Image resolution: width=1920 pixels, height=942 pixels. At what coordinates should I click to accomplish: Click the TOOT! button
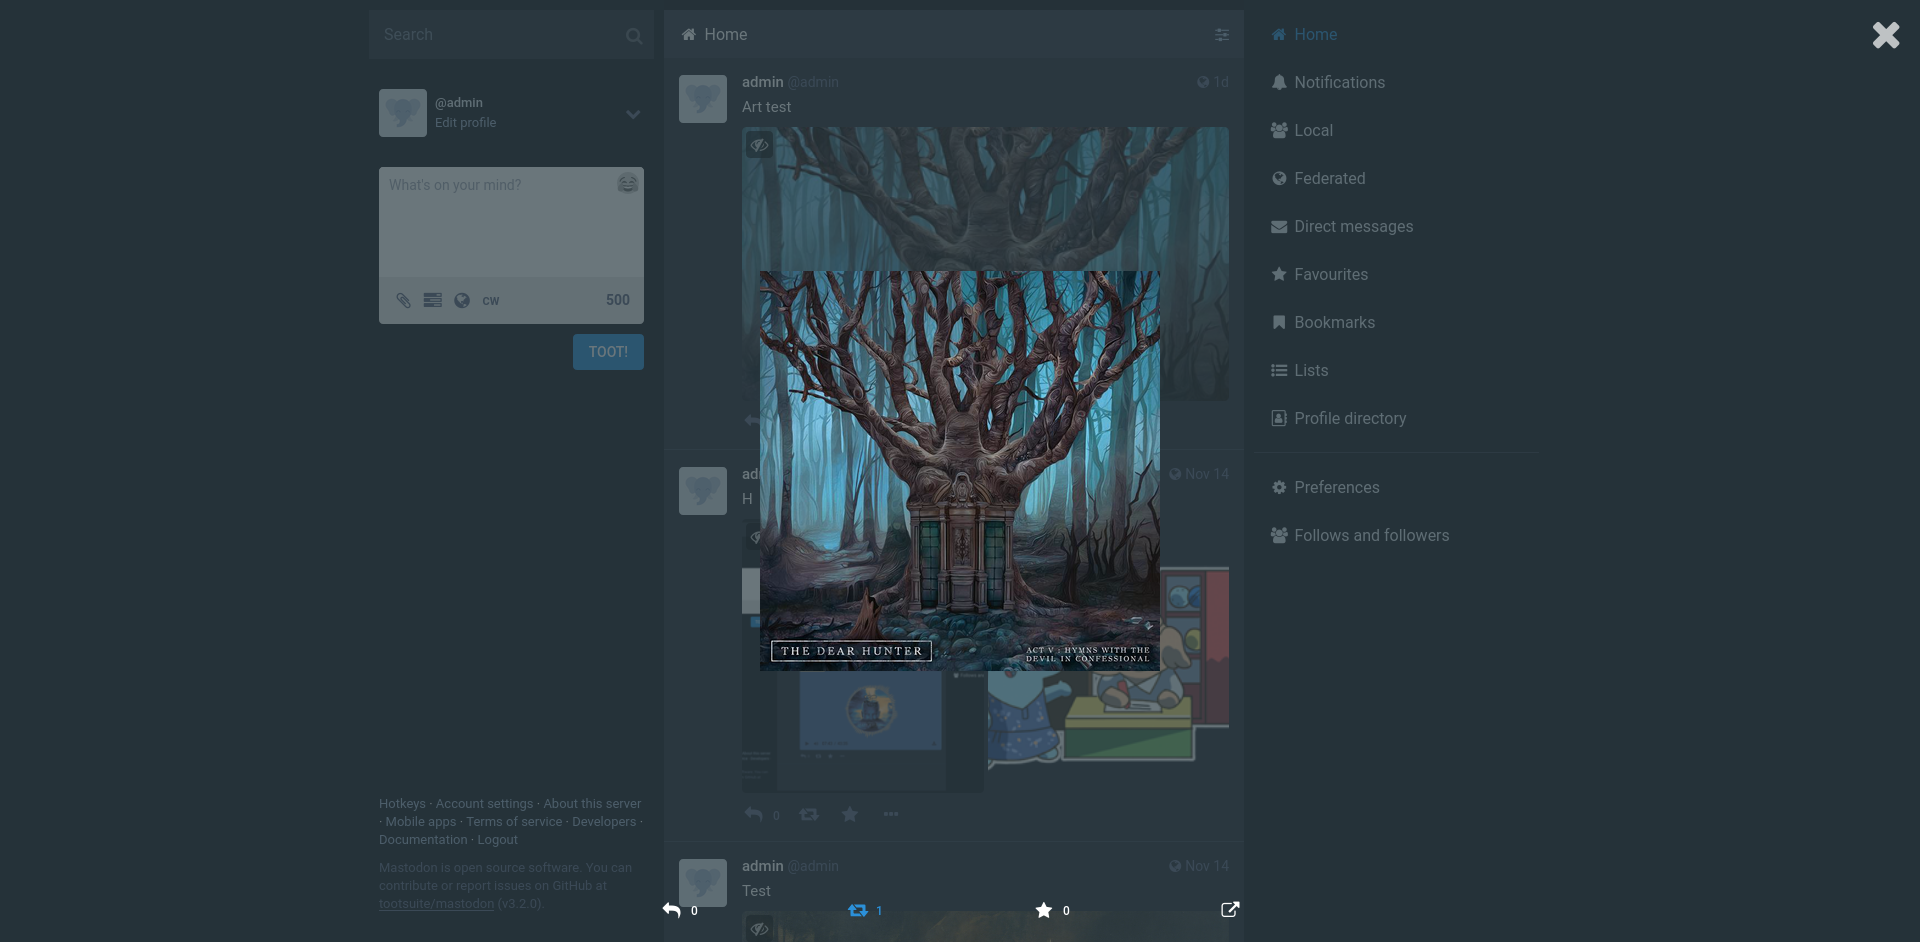click(x=608, y=352)
